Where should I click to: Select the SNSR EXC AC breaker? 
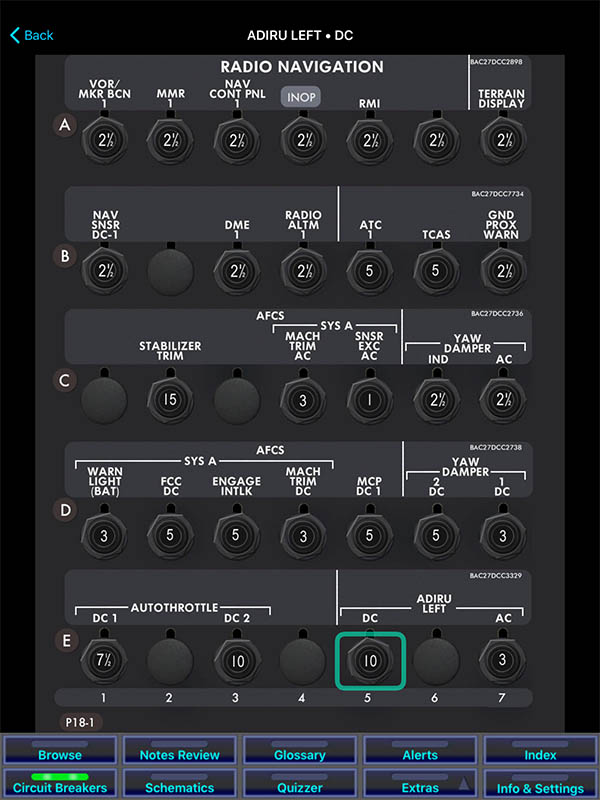click(x=369, y=397)
